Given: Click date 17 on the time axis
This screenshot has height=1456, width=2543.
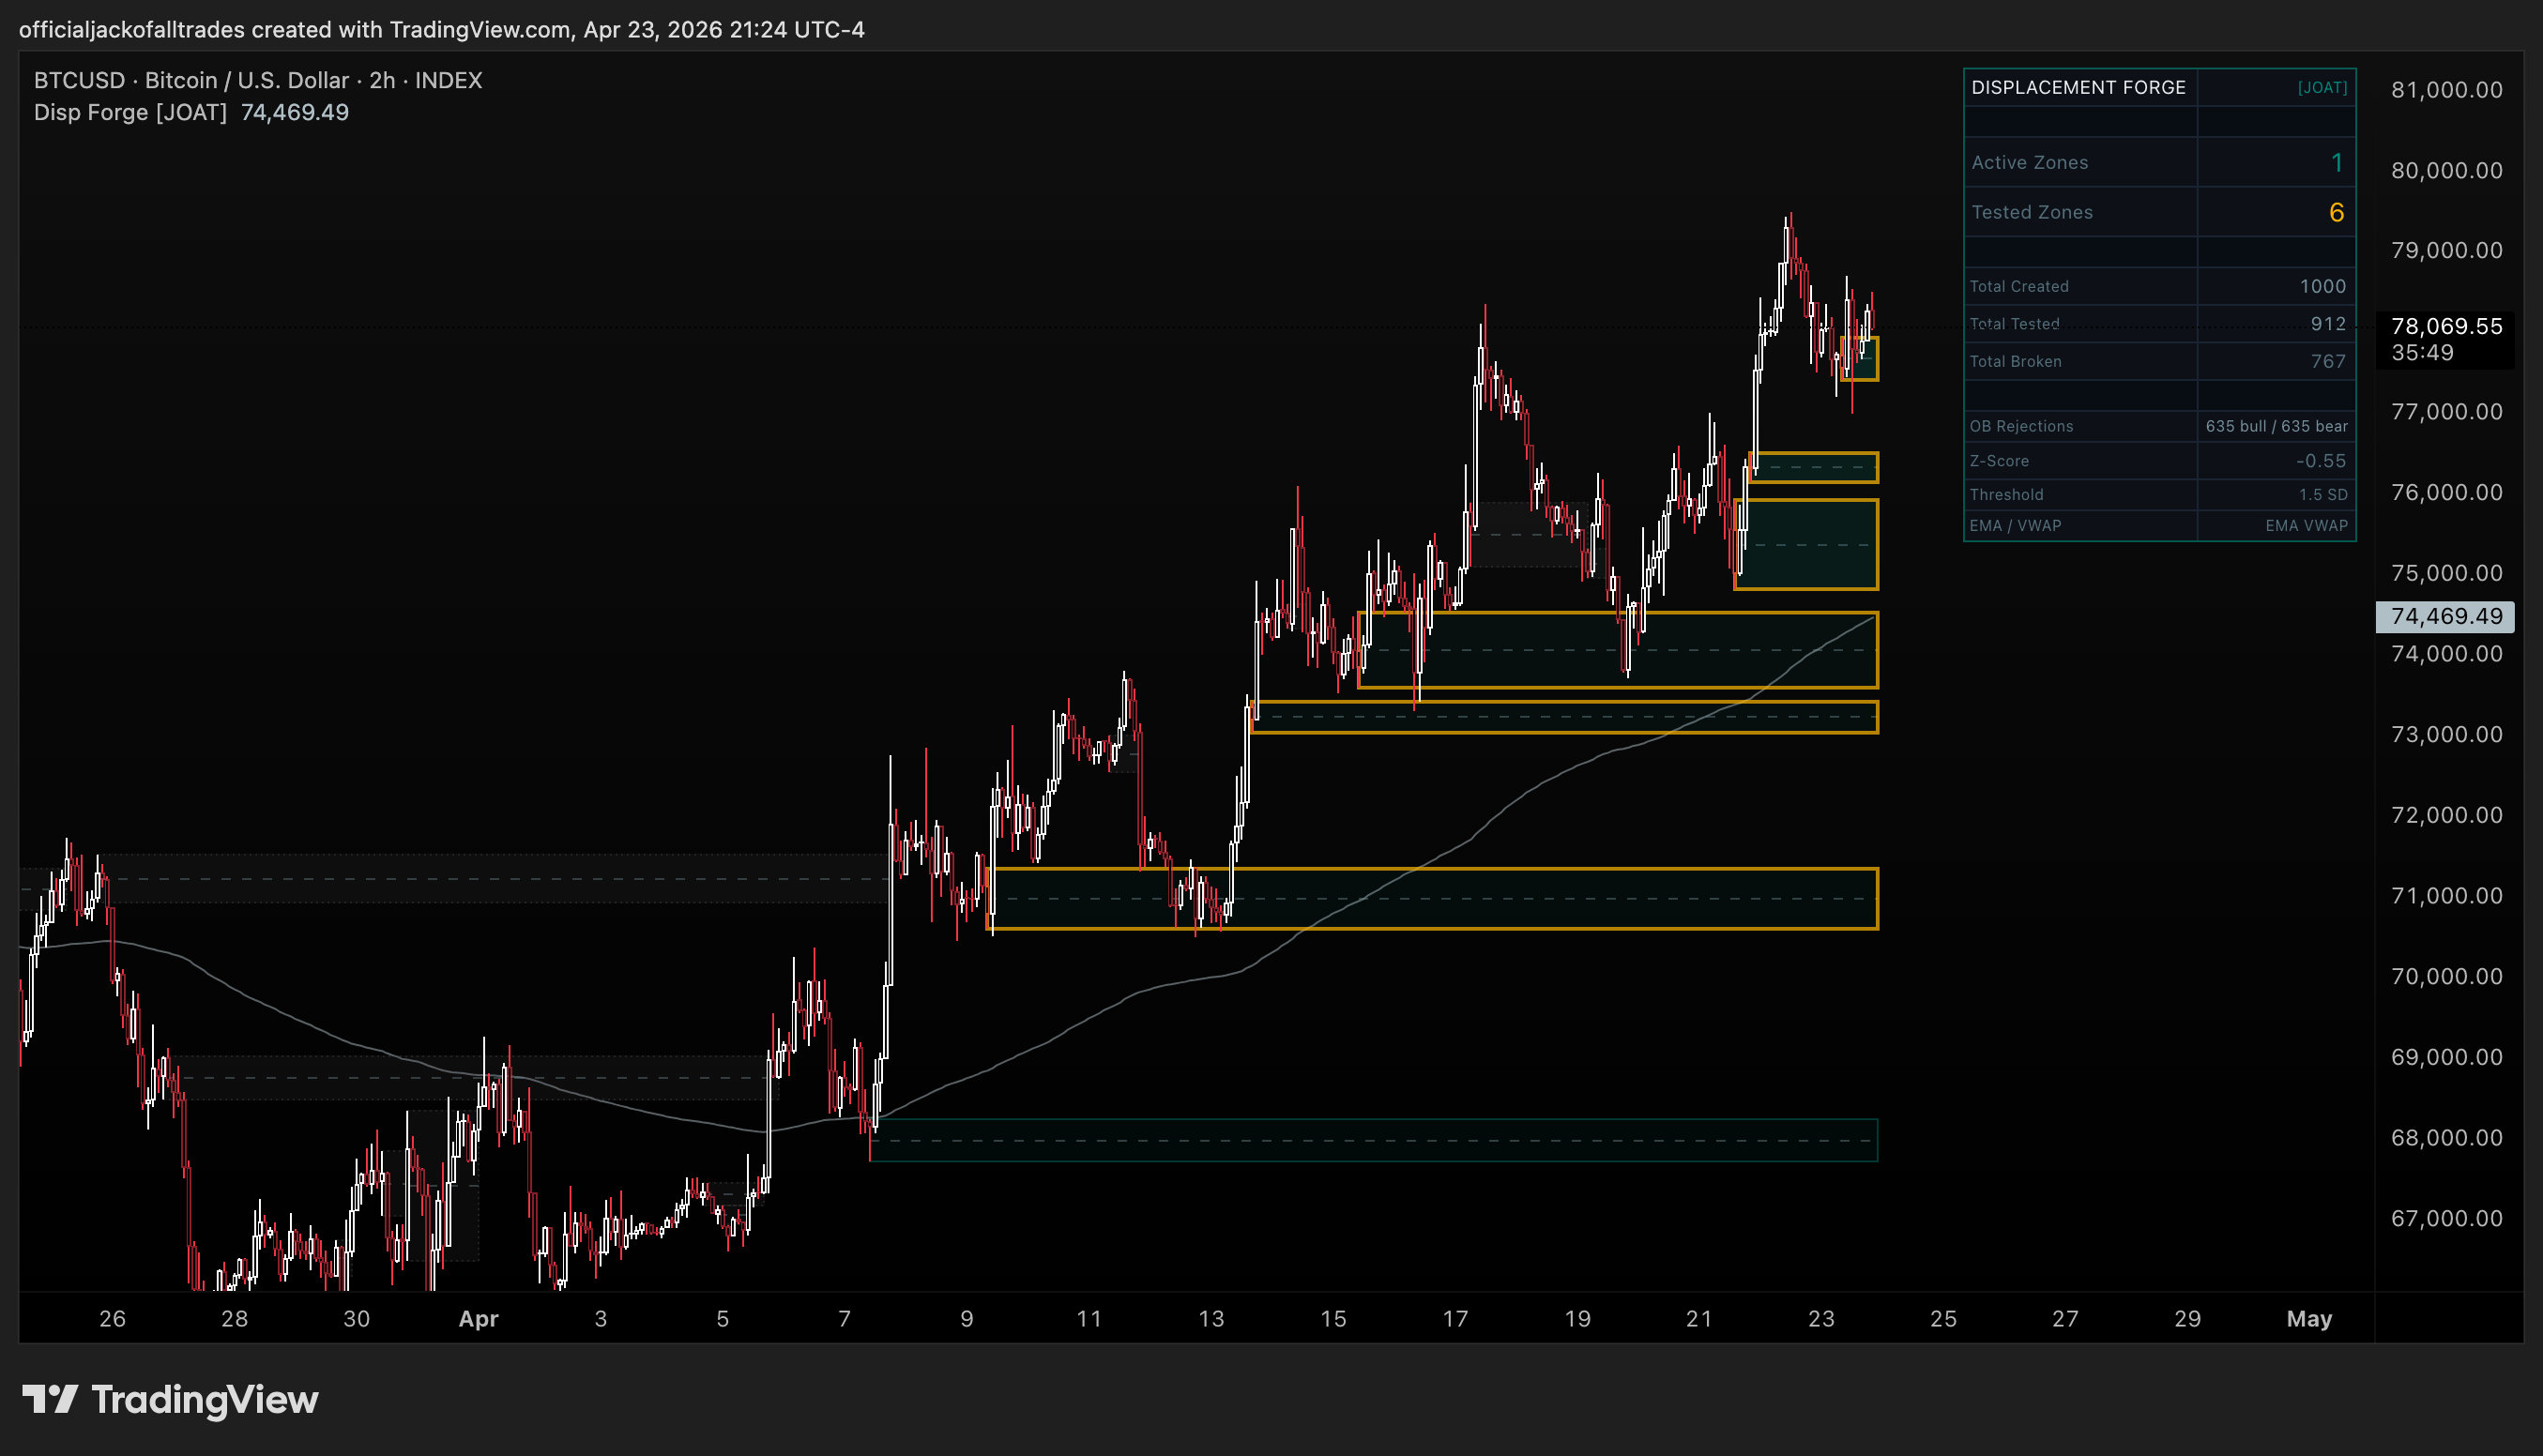Looking at the screenshot, I should (1455, 1319).
